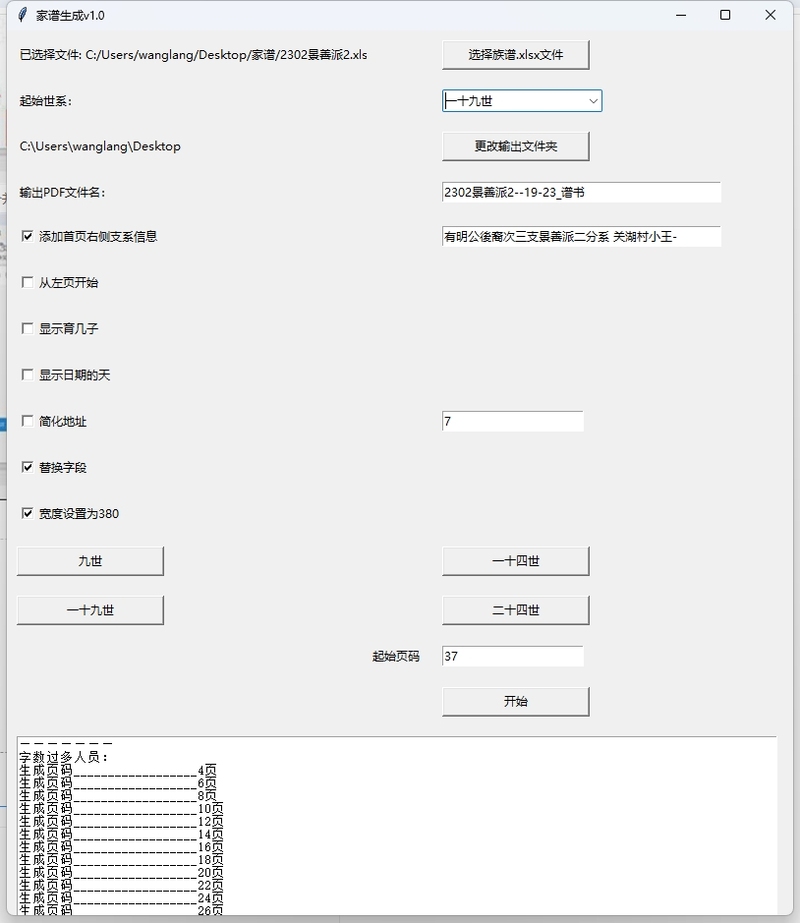Choose the 一十九世 button
Viewport: 800px width, 923px height.
91,610
